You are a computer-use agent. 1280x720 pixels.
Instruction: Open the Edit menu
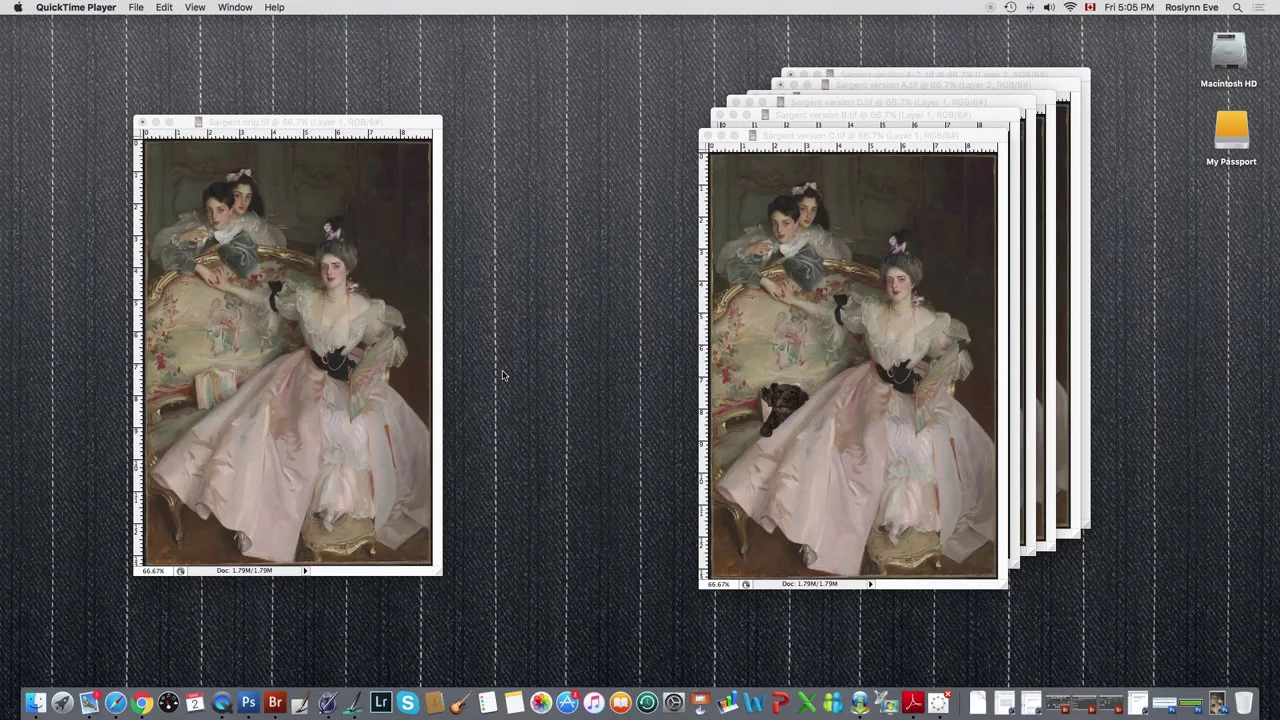pos(164,7)
